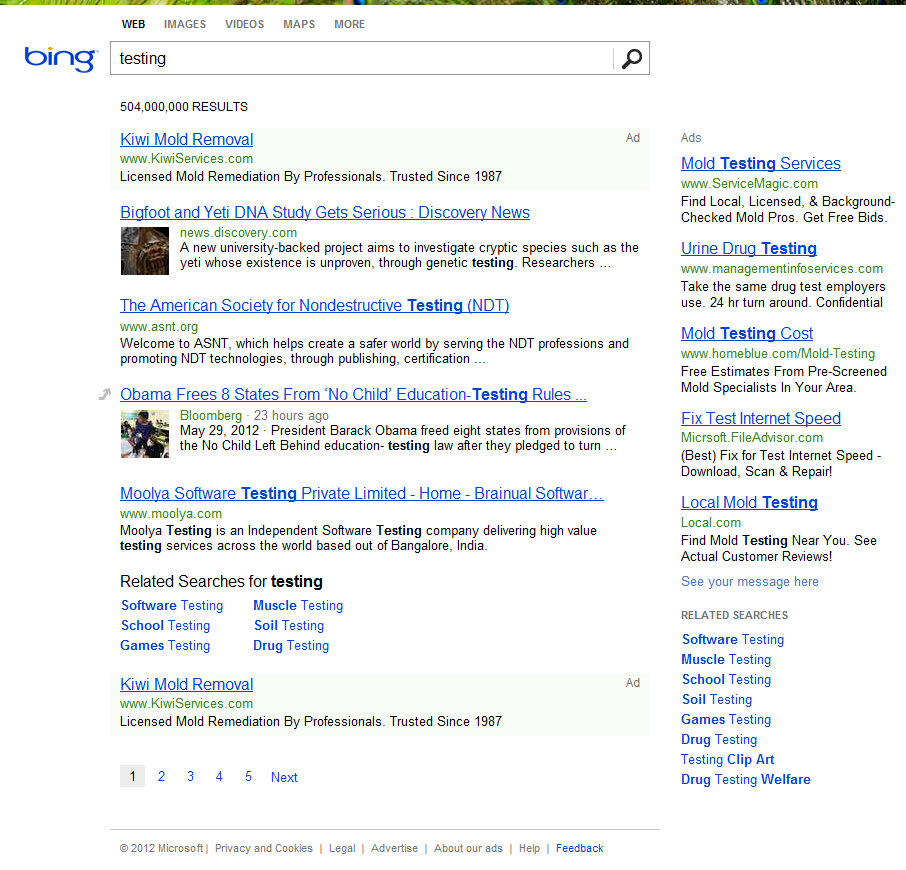Open the bottom Kiwi Mold Removal ad
This screenshot has width=906, height=870.
[187, 685]
